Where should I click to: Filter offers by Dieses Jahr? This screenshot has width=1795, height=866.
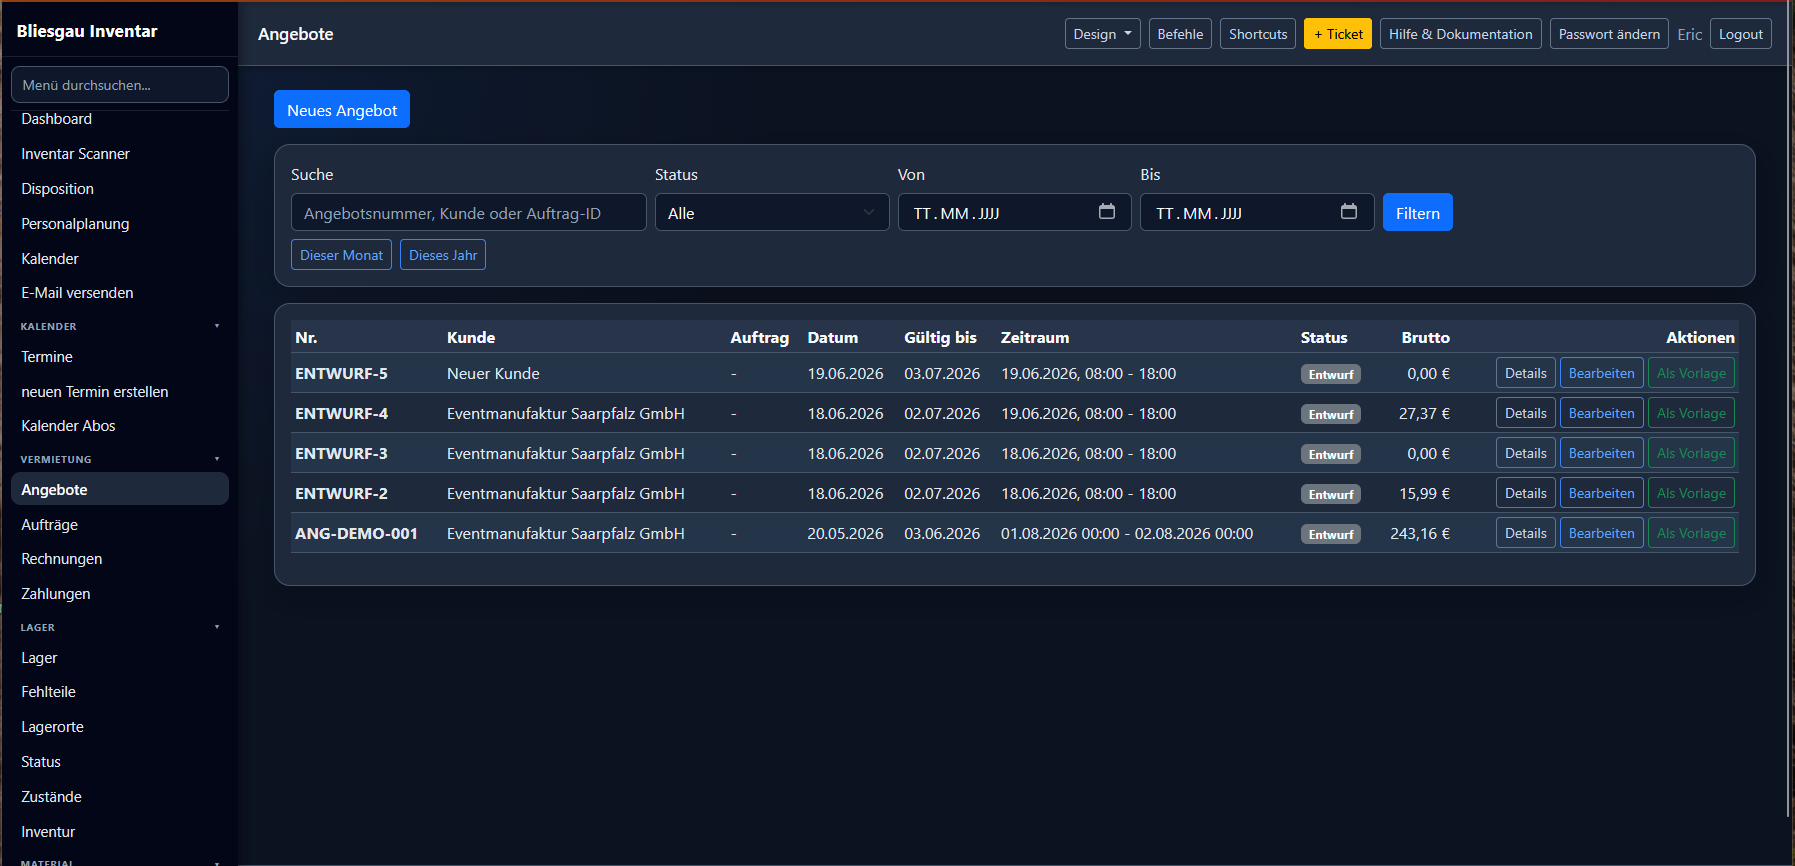click(x=443, y=255)
